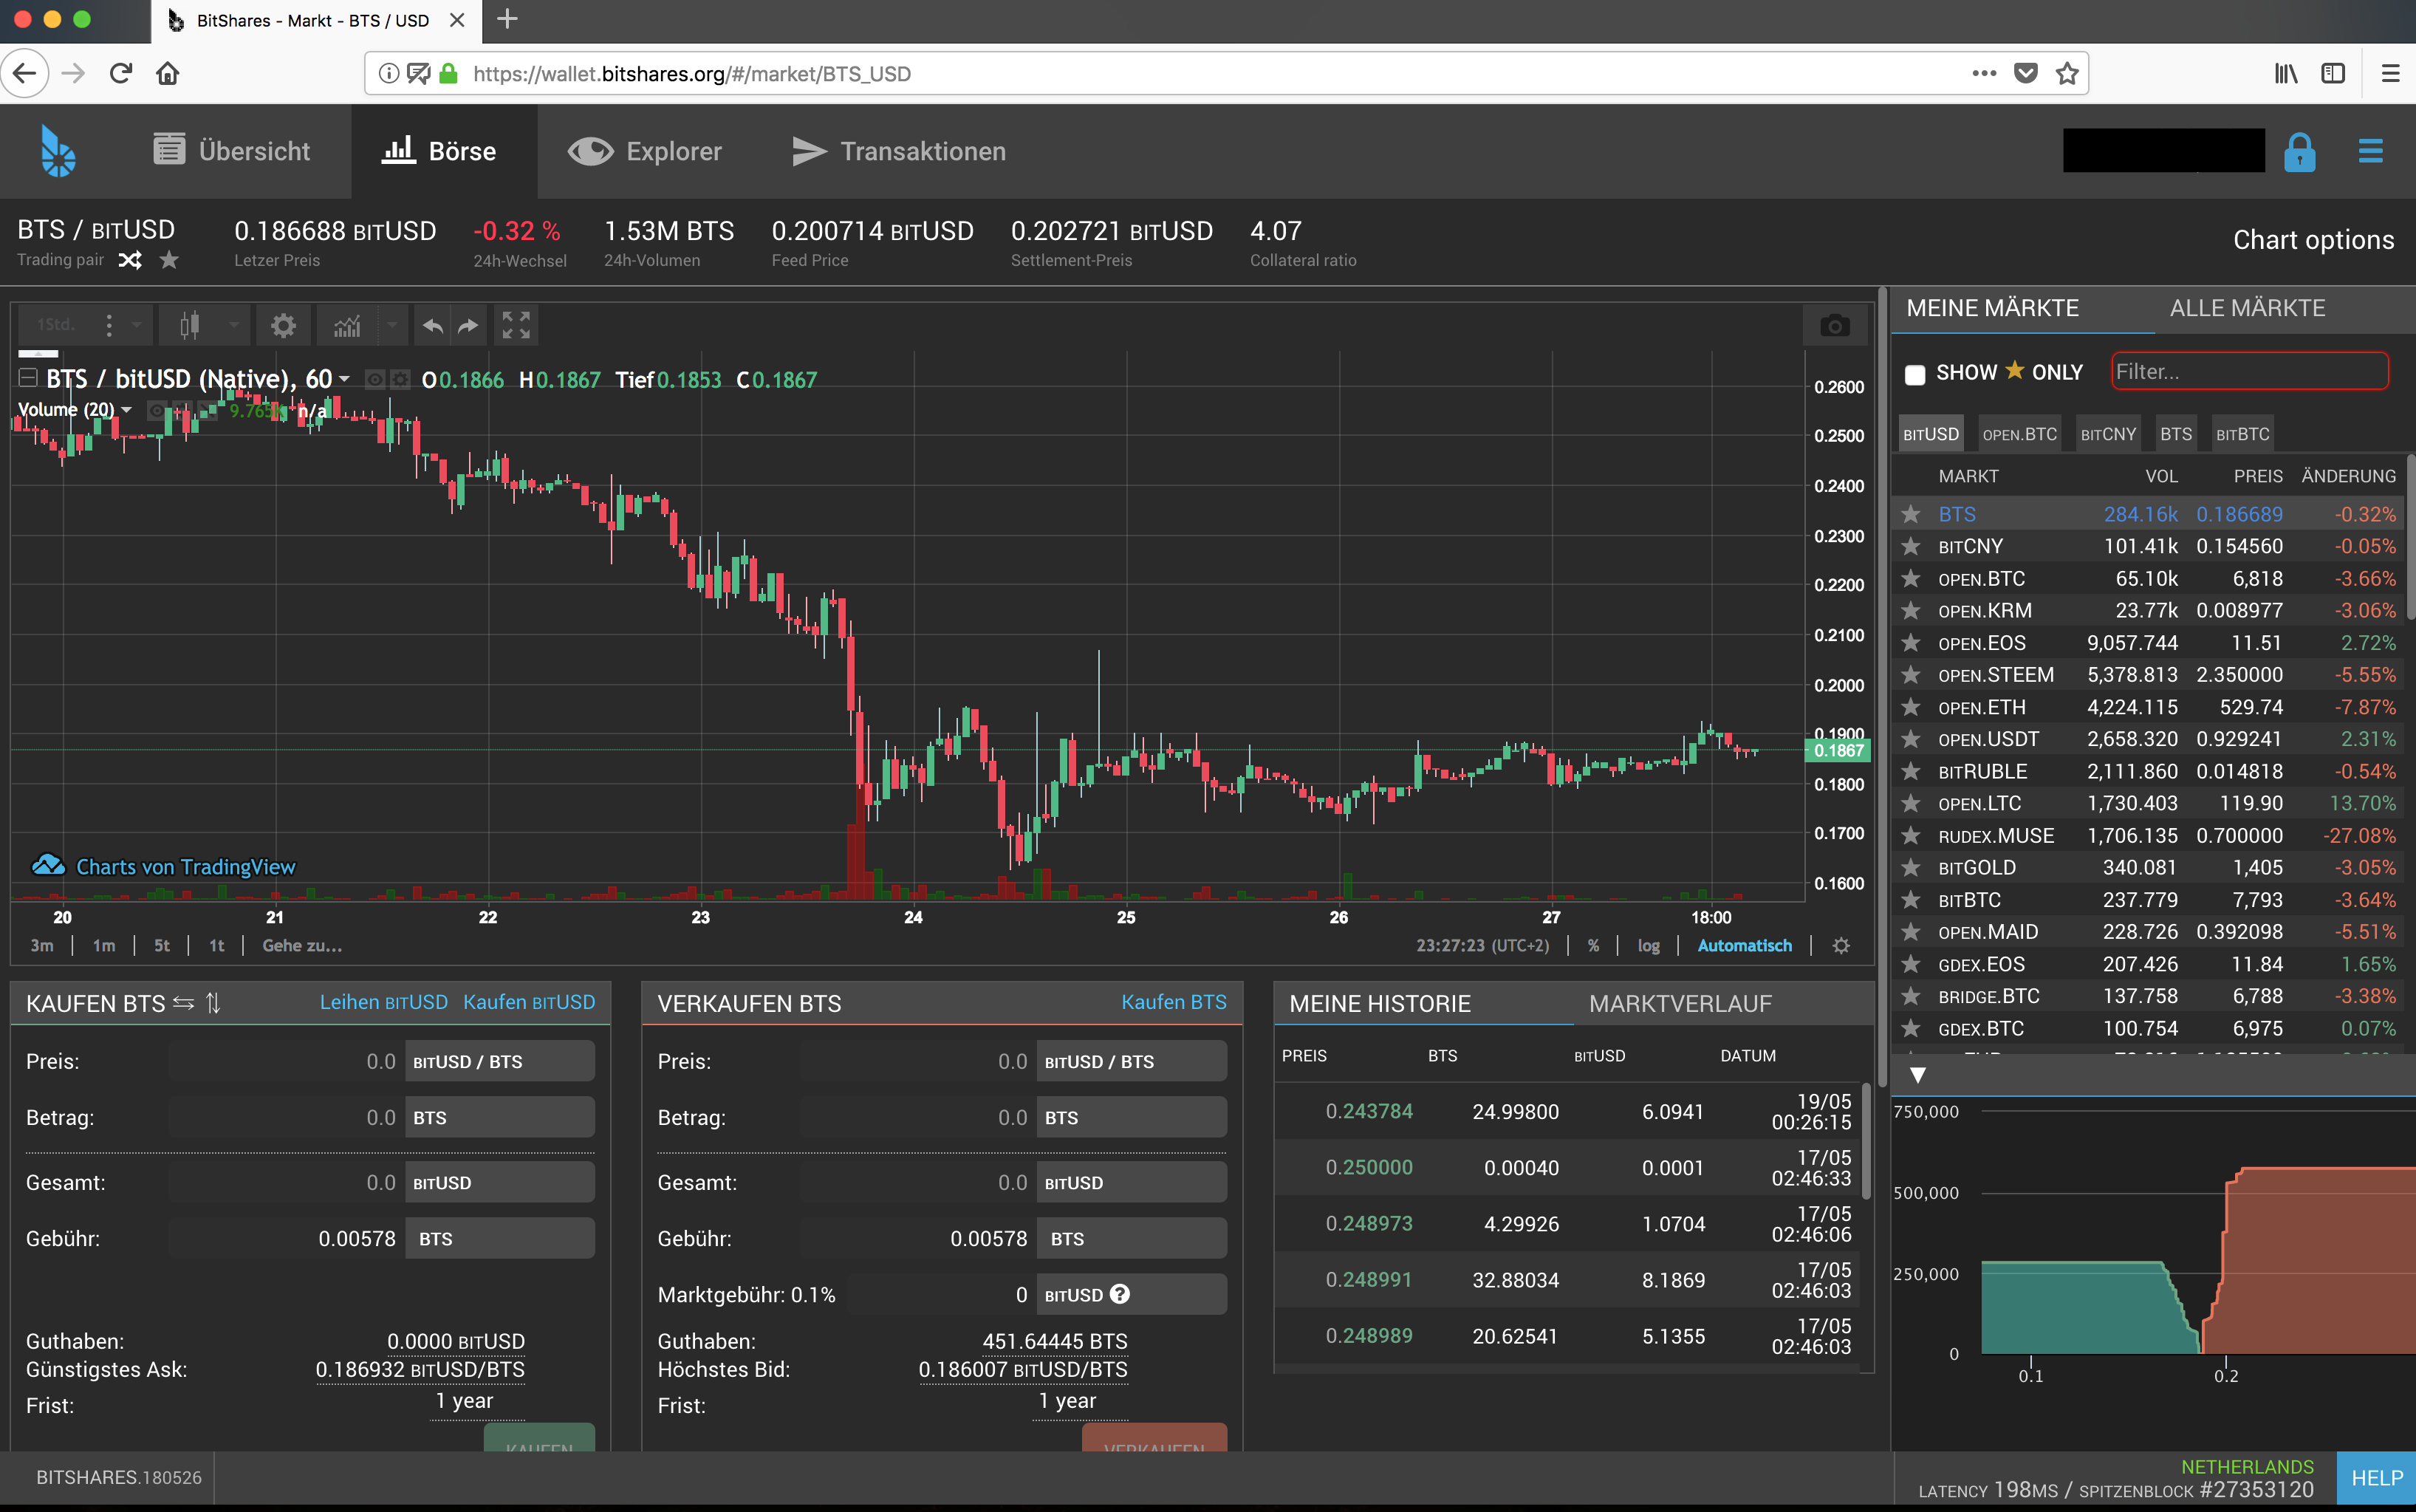Image resolution: width=2416 pixels, height=1512 pixels.
Task: Flip the trading pair shuffle icon
Action: pos(130,260)
